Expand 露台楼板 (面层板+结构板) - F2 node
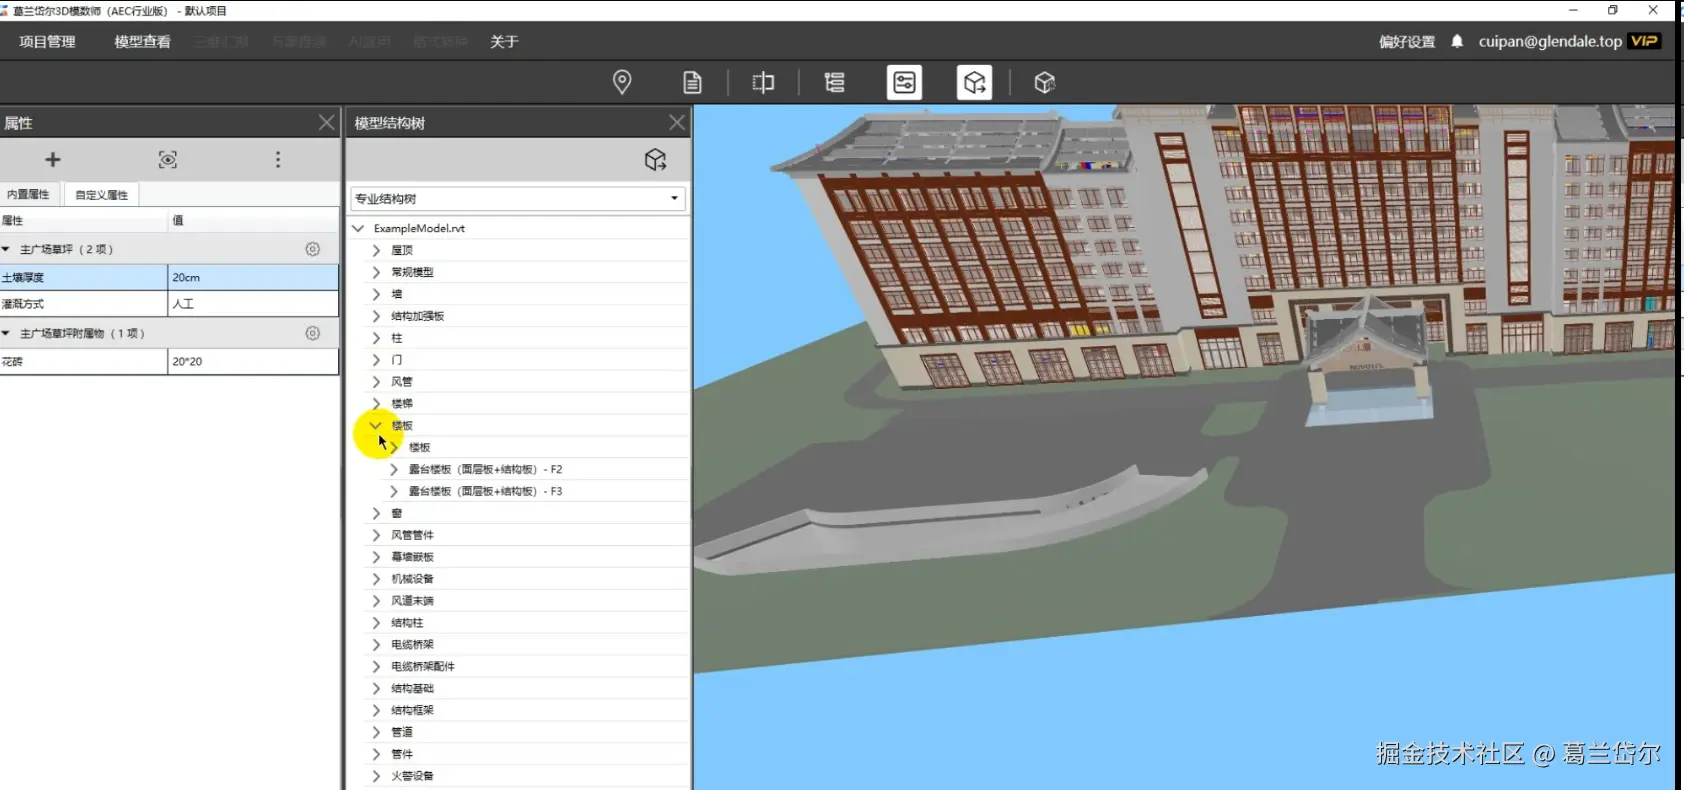Image resolution: width=1684 pixels, height=790 pixels. [393, 469]
